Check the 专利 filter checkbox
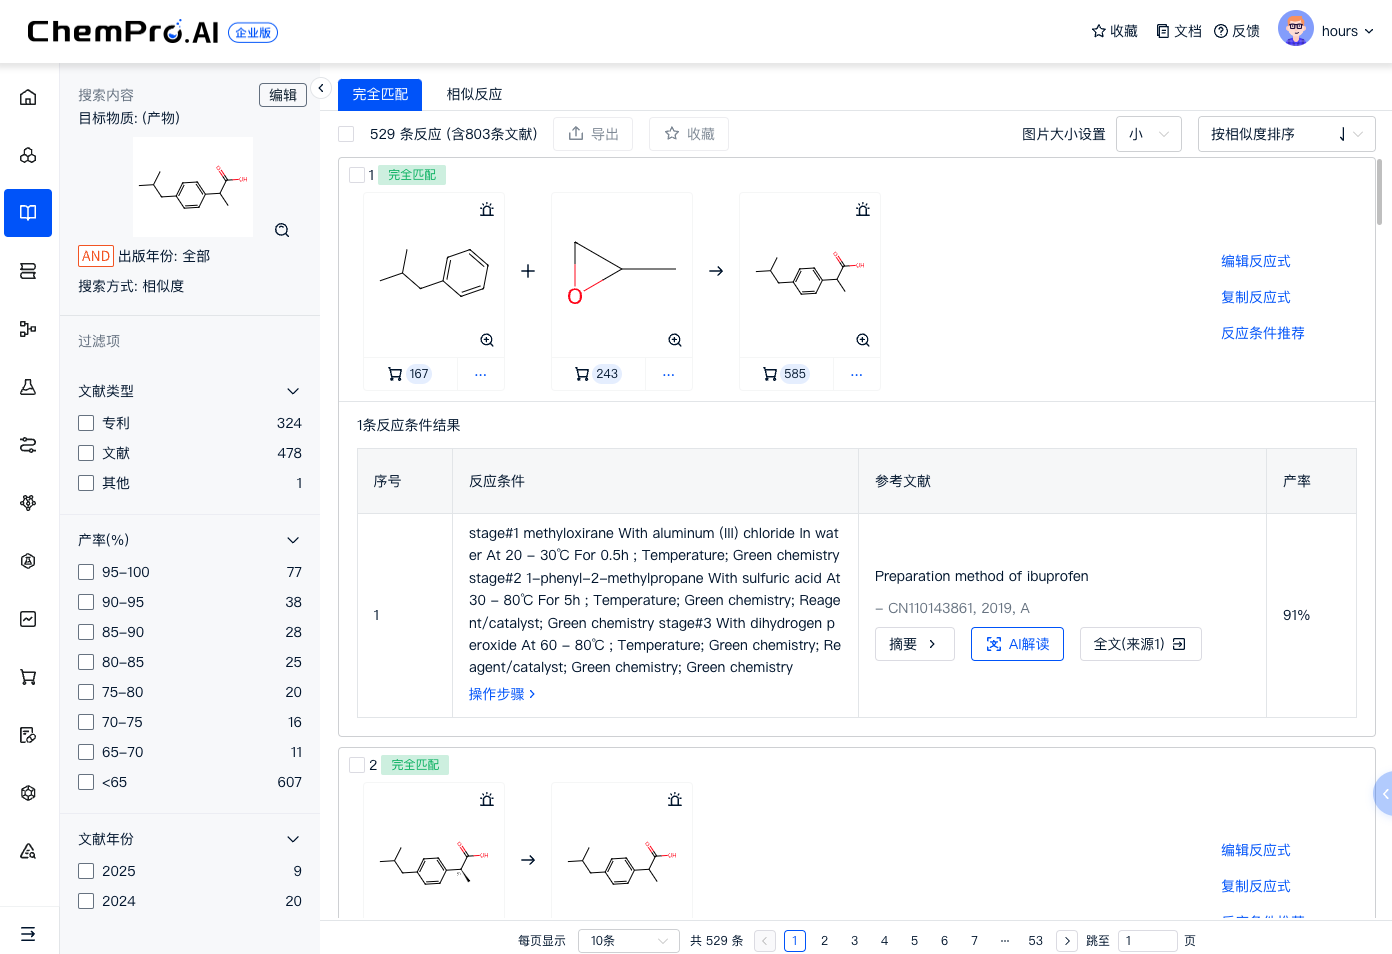1392x954 pixels. [86, 422]
